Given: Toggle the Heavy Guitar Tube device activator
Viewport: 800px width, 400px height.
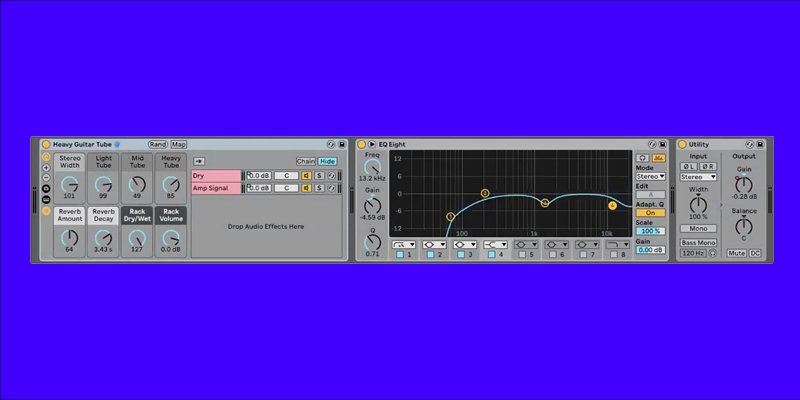Looking at the screenshot, I should [46, 144].
